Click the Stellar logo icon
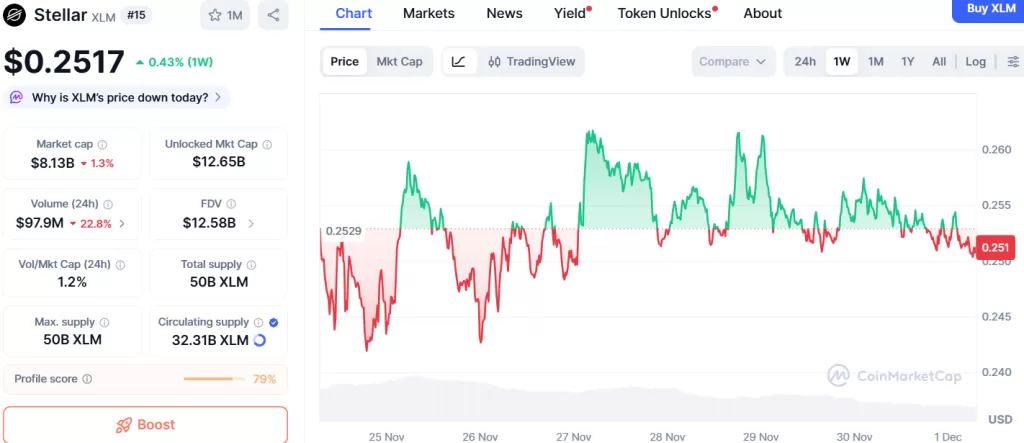 (15, 15)
